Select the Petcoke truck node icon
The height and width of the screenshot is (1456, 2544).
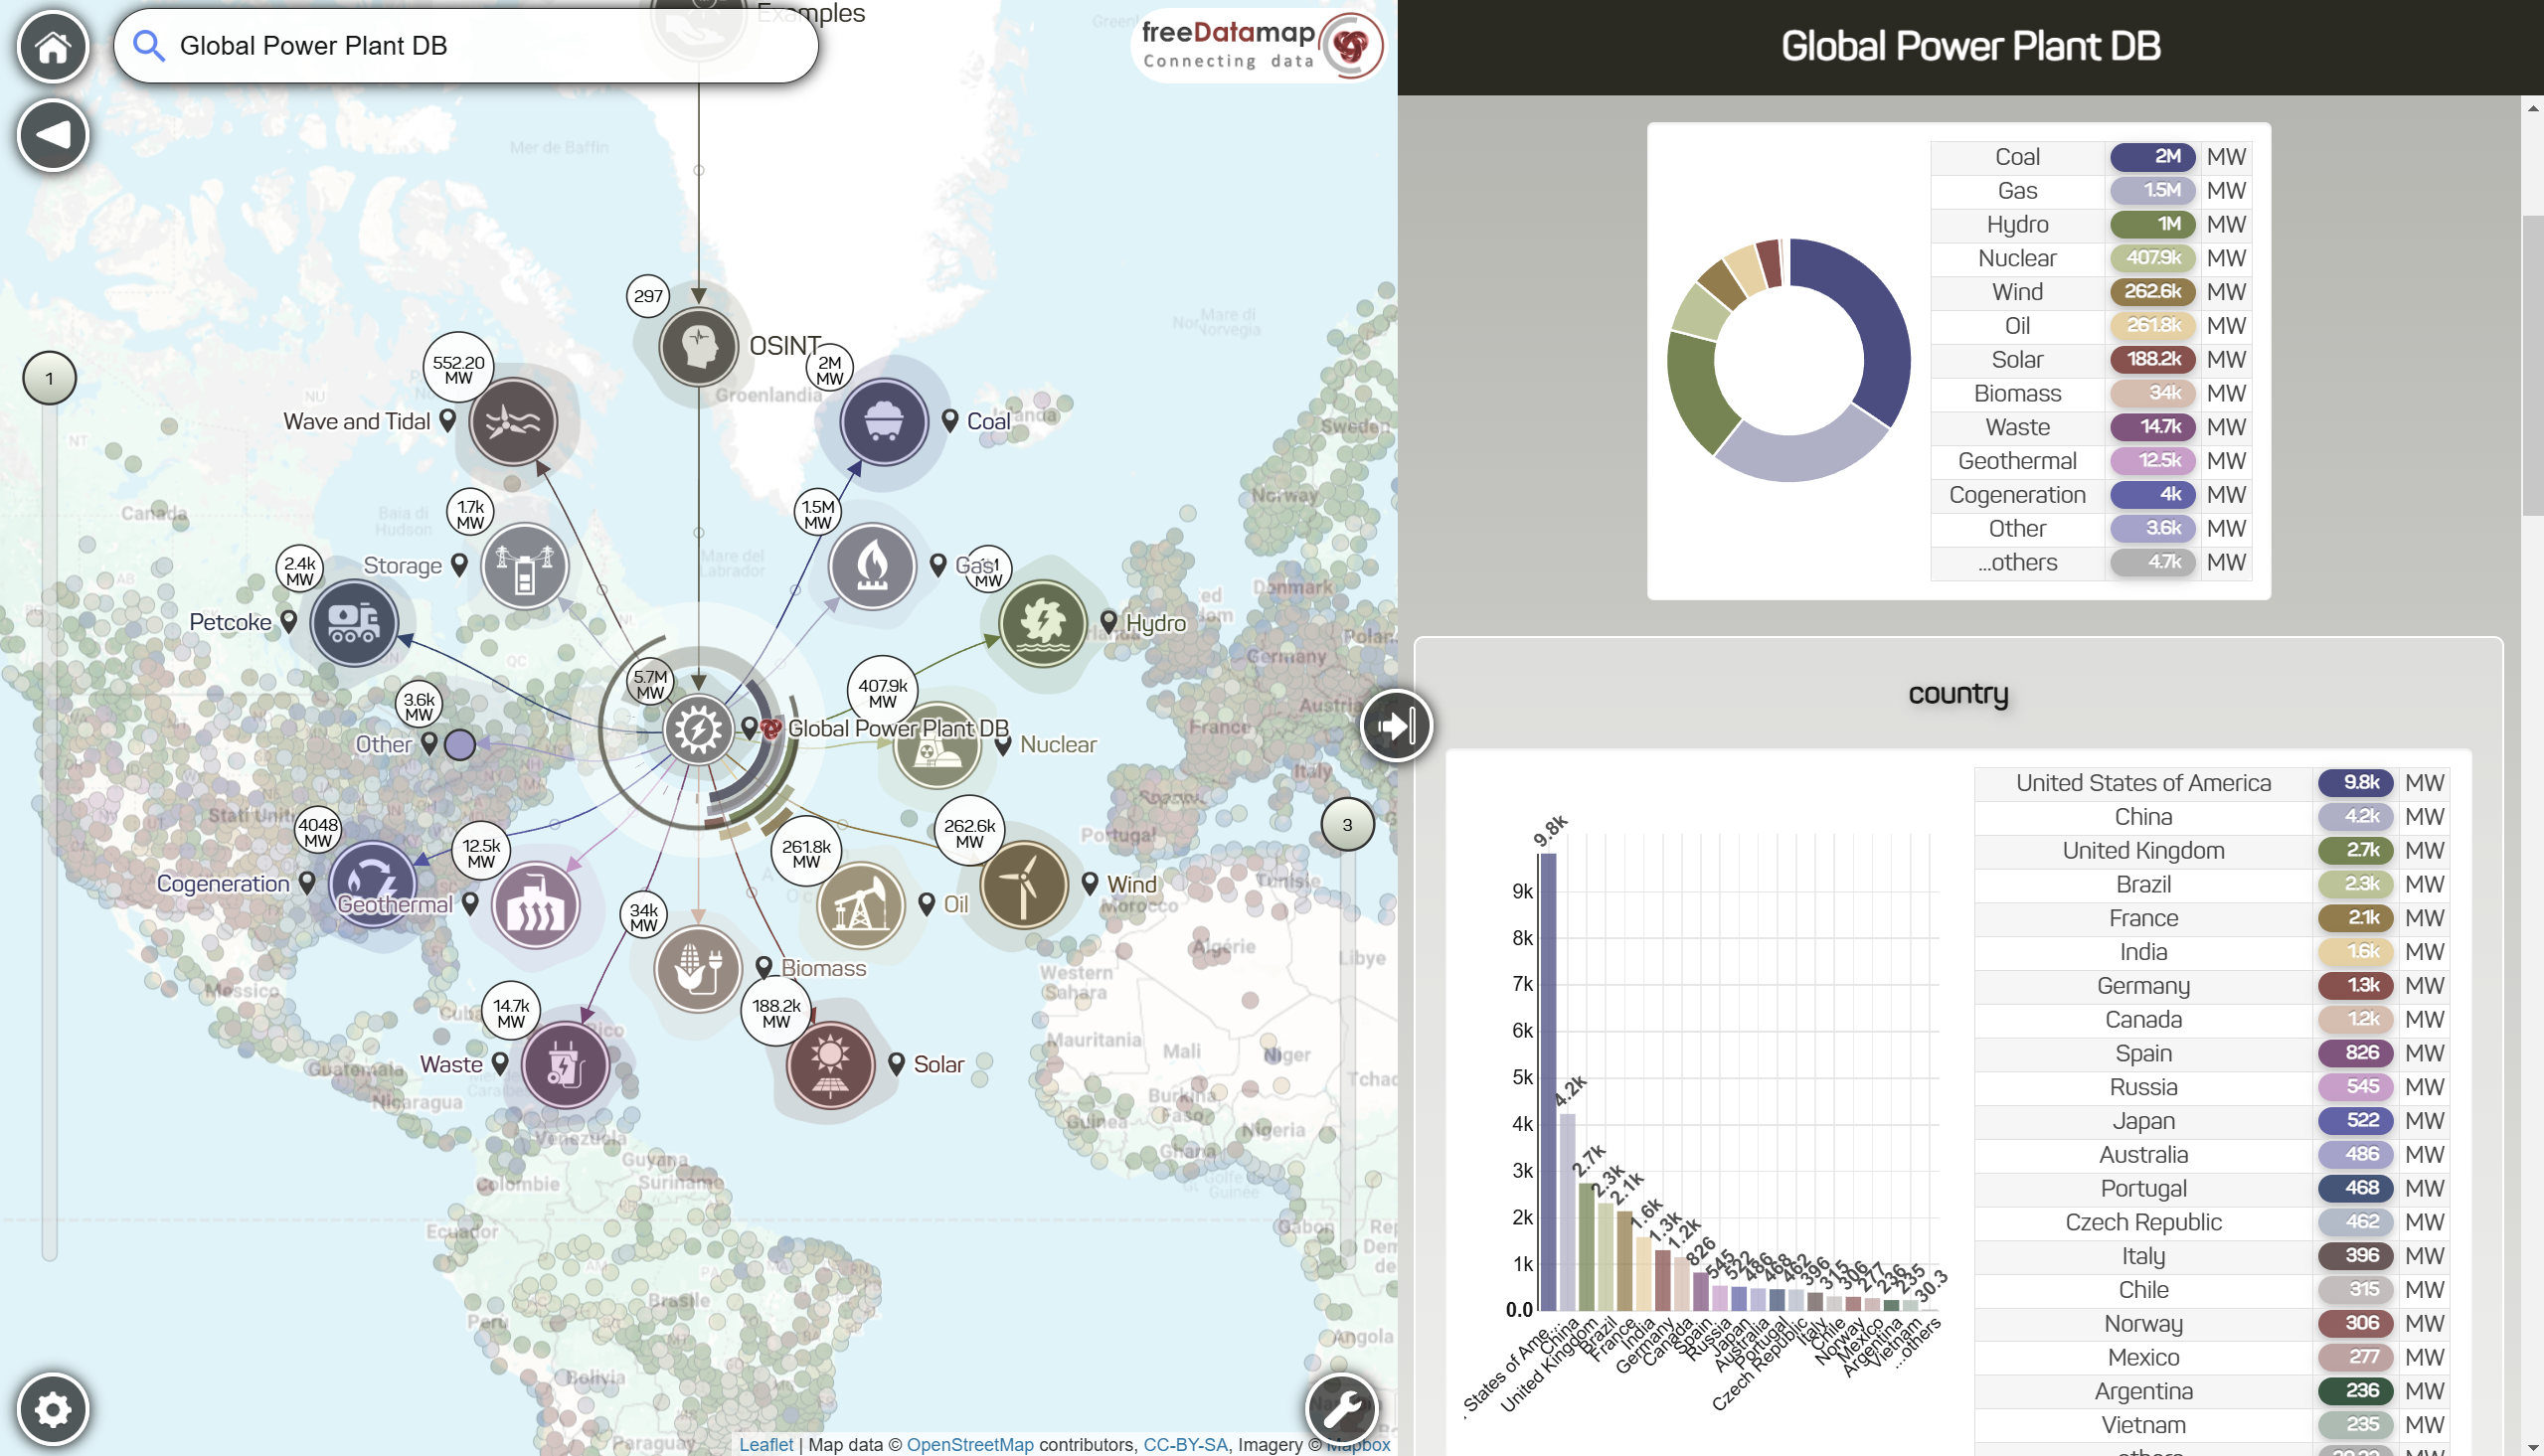pyautogui.click(x=354, y=622)
